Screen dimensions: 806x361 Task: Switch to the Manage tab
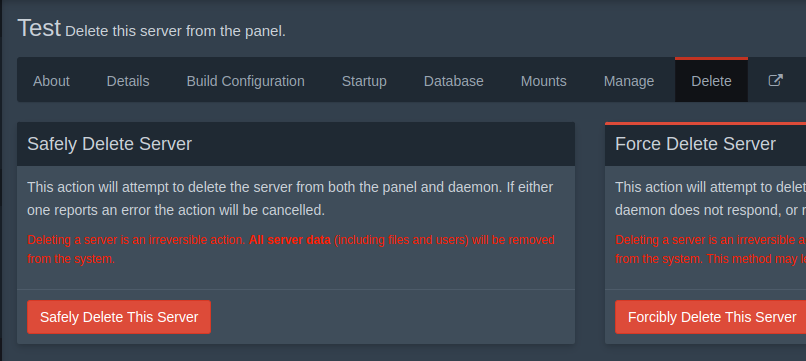[629, 81]
